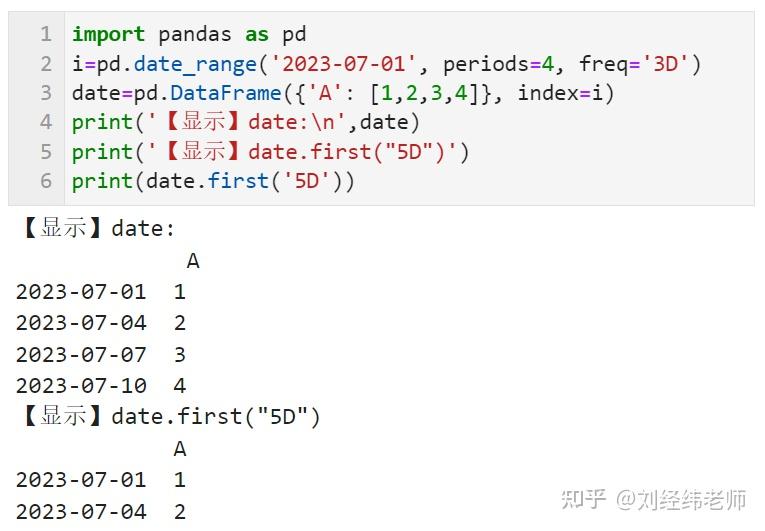The image size is (765, 531).
Task: Click line number 6 in gutter
Action: click(x=46, y=181)
